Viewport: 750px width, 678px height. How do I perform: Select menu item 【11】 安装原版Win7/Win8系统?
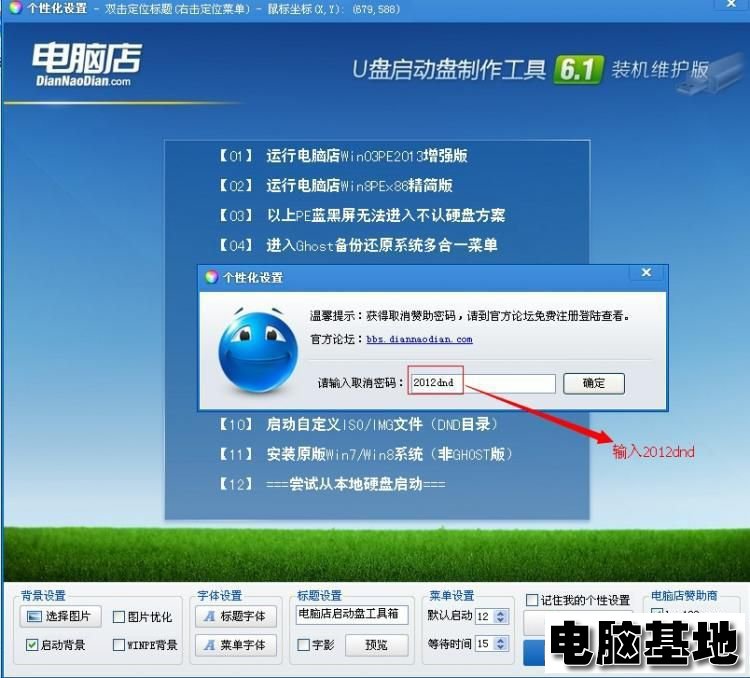click(x=365, y=454)
